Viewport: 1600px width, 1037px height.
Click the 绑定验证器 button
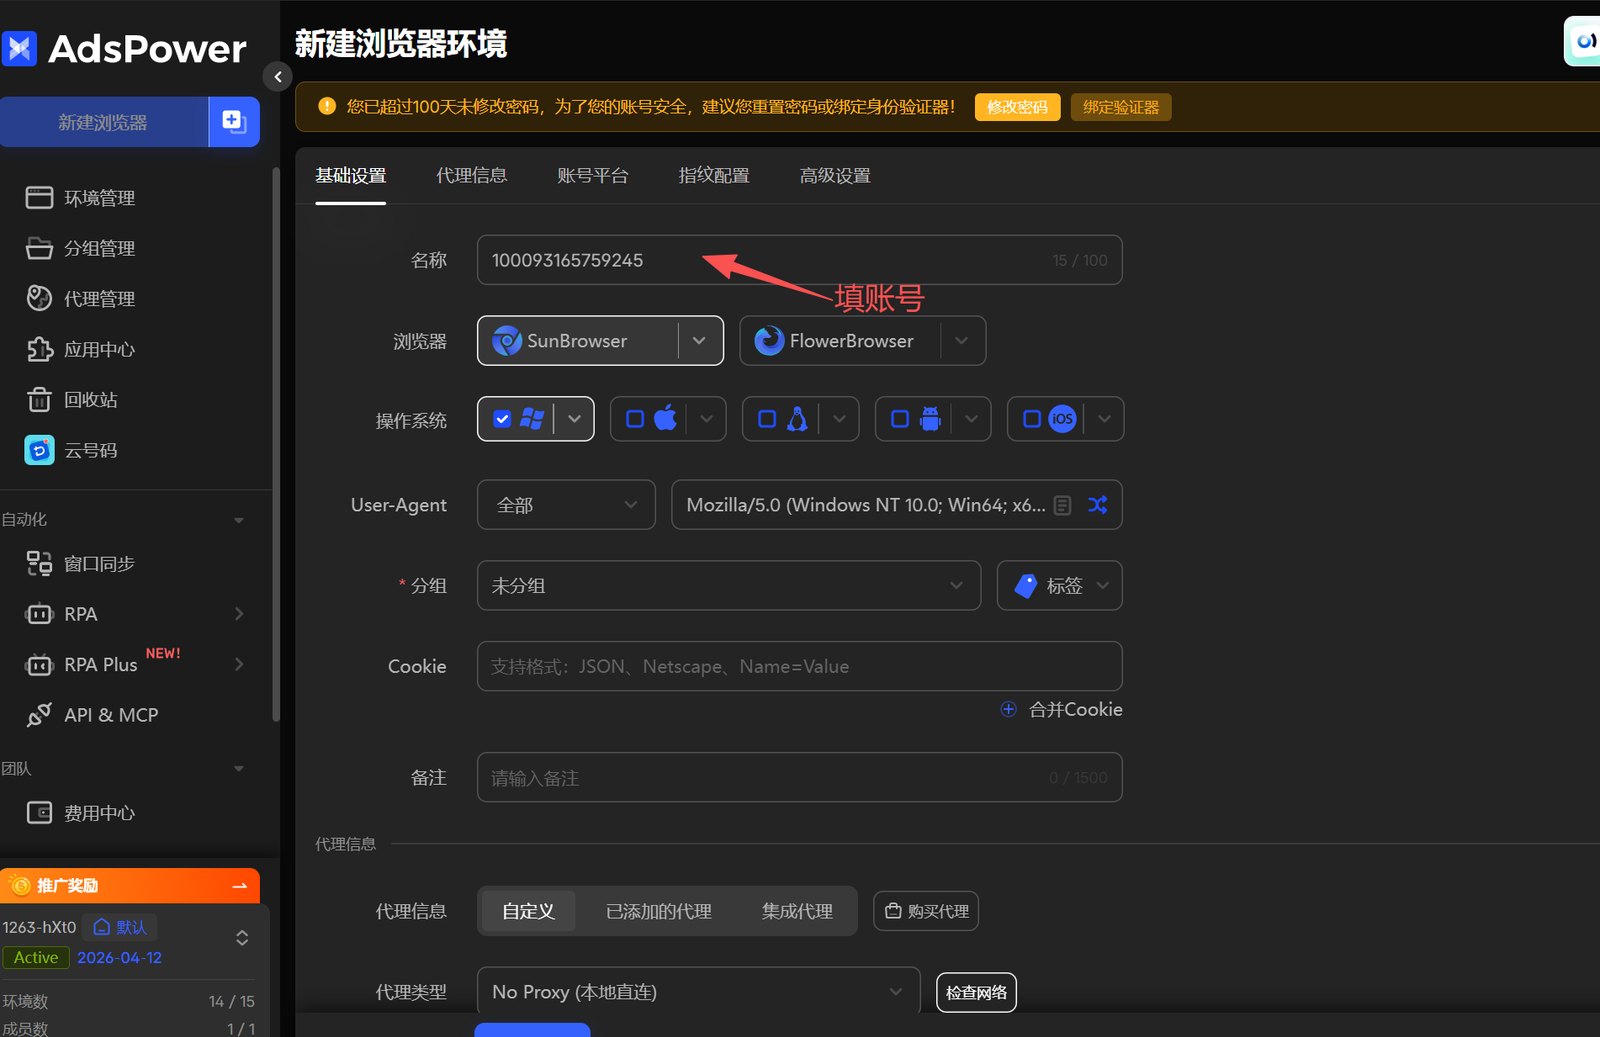(x=1121, y=107)
